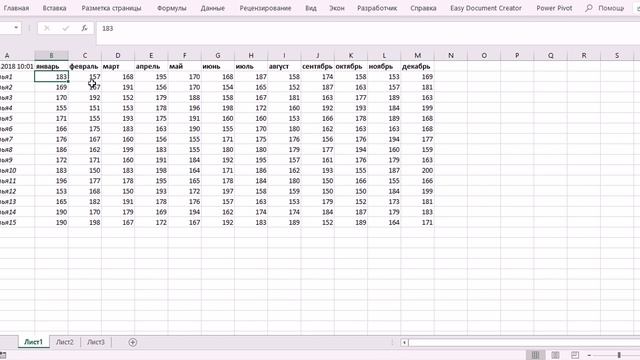Select row label ending #15

click(17, 222)
